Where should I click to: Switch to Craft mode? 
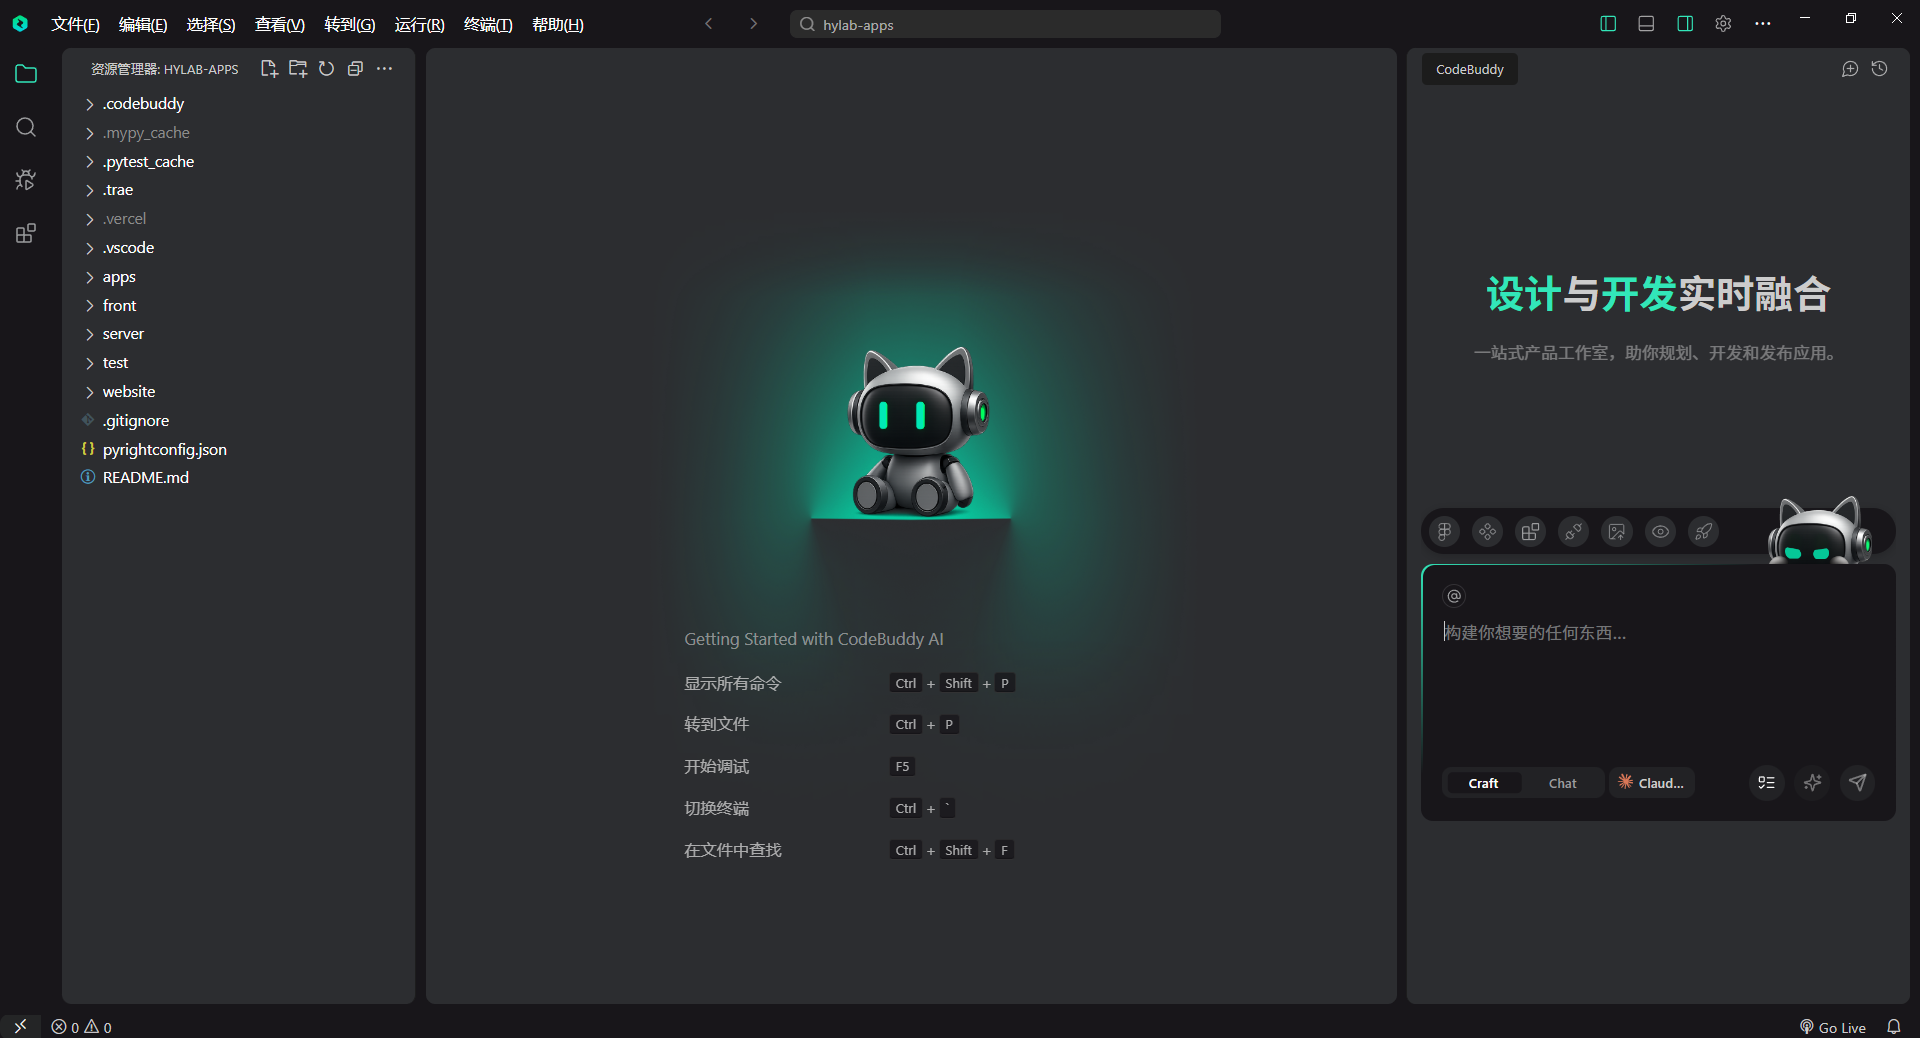click(1483, 783)
